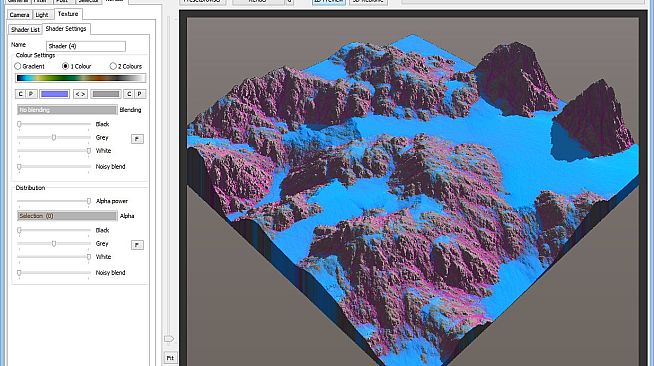Screen dimensions: 654x366
Task: Click the F button beside Distribution Grey
Action: (x=137, y=245)
